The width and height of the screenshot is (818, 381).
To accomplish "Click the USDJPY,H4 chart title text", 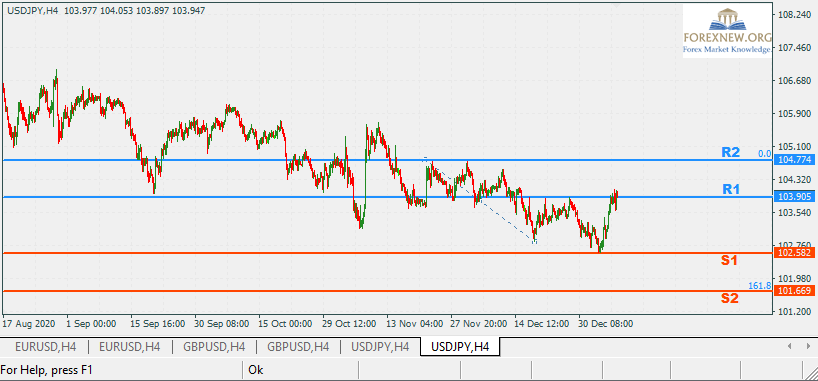I will coord(33,10).
